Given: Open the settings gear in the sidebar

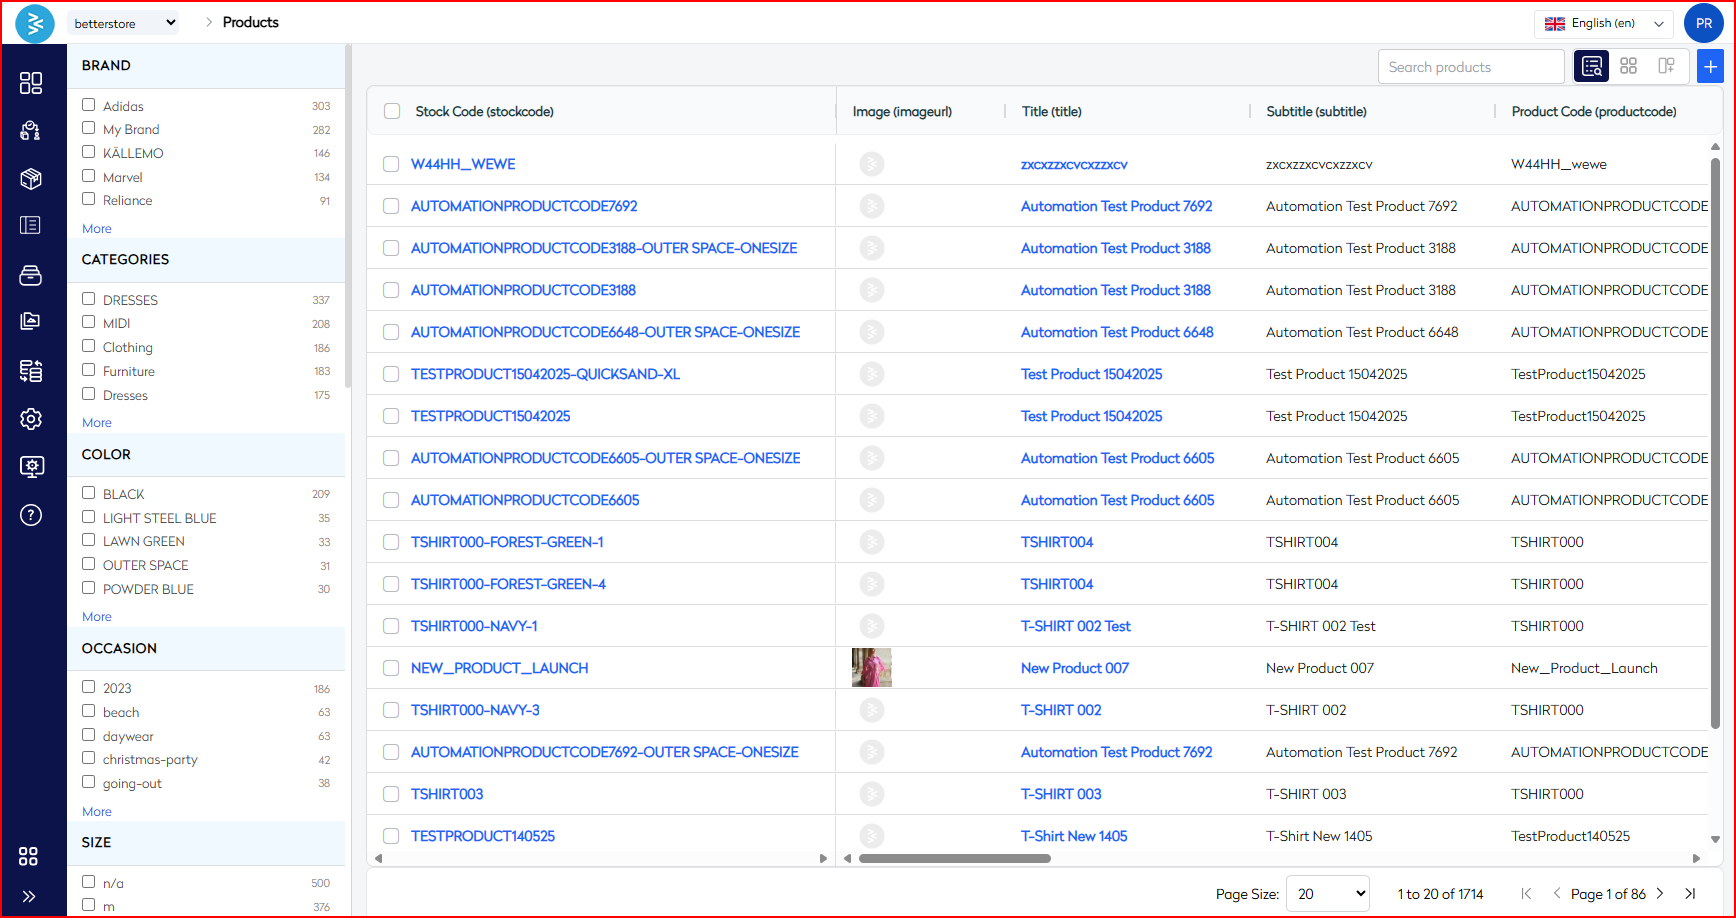Looking at the screenshot, I should tap(31, 419).
